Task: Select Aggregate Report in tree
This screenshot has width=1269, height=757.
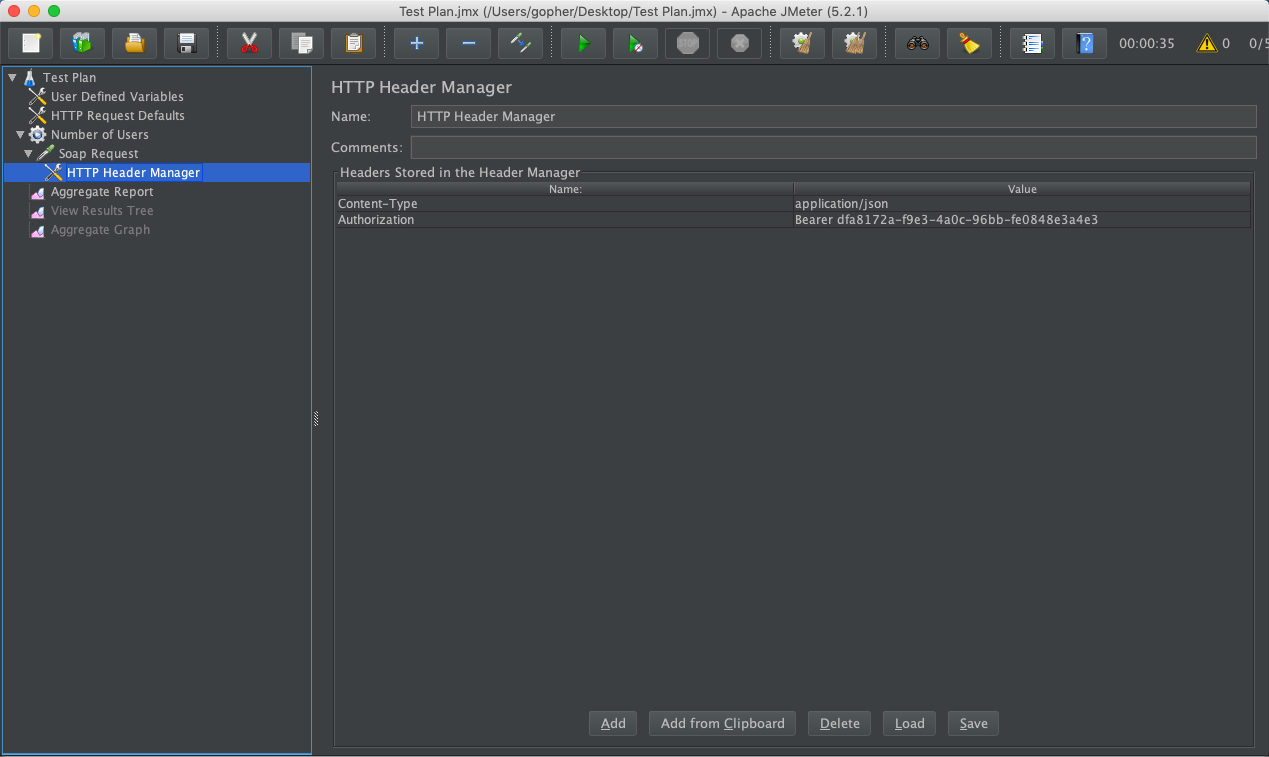Action: [x=102, y=191]
